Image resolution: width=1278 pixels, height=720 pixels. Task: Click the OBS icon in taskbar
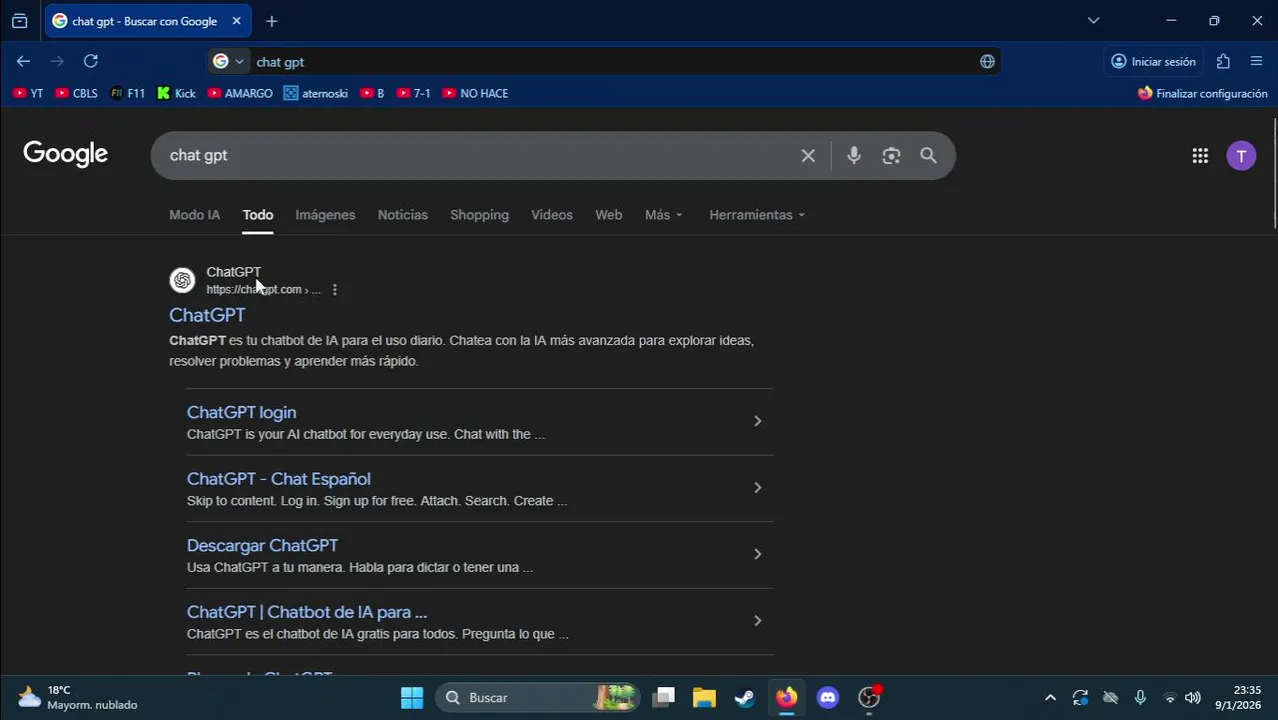[869, 697]
